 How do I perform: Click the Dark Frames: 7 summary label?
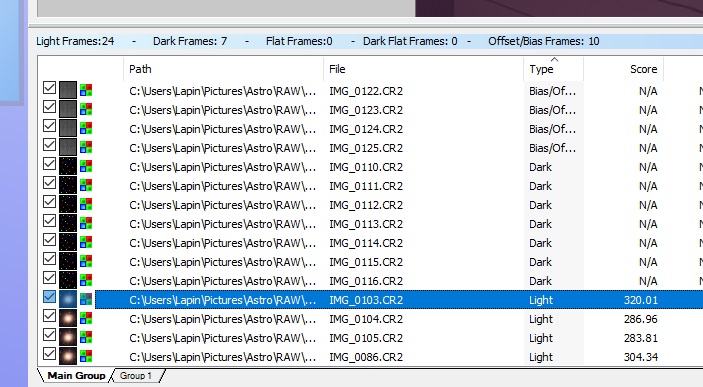coord(190,41)
